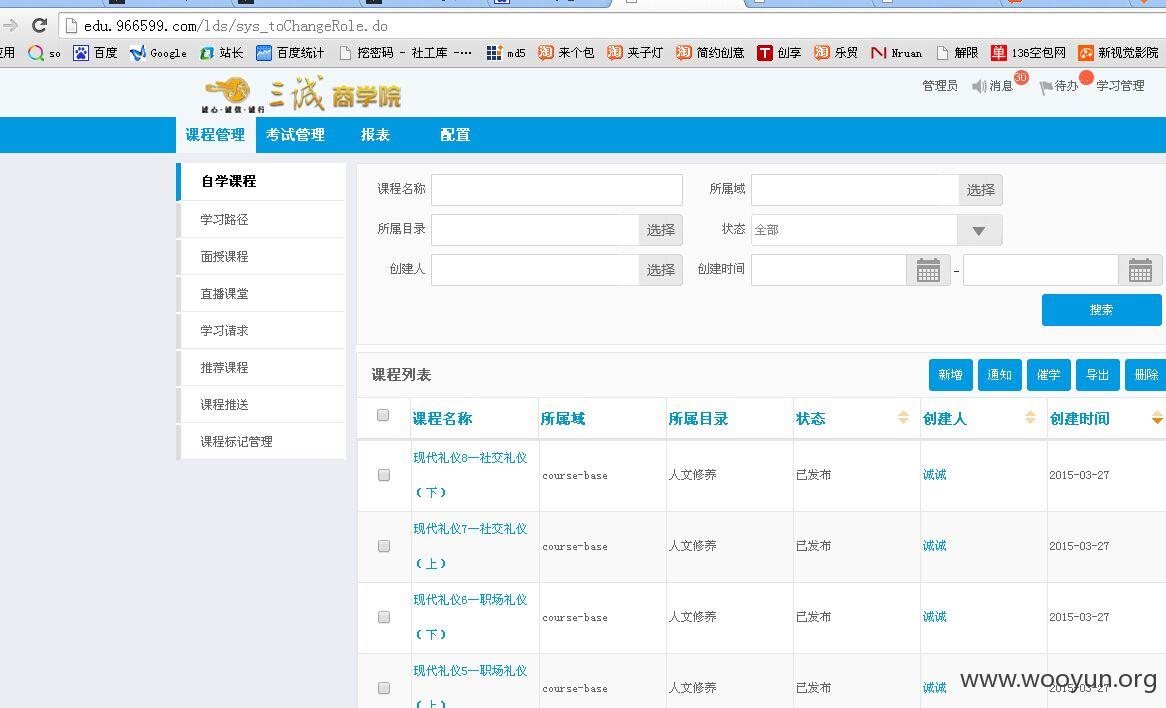The height and width of the screenshot is (708, 1166).
Task: Select 自学课程 in the sidebar
Action: (261, 181)
